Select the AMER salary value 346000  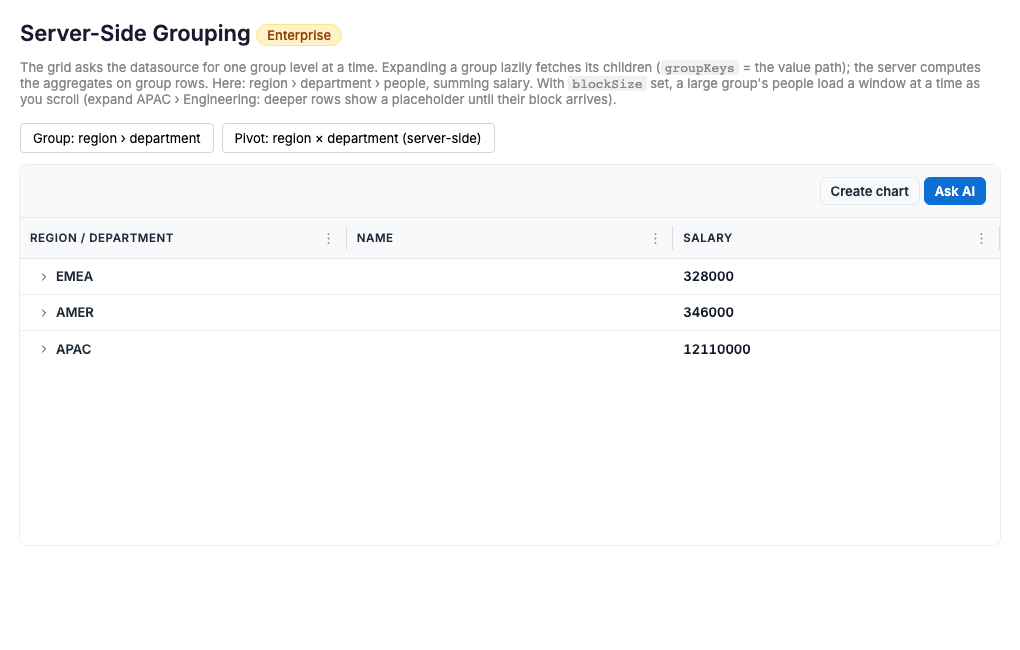point(708,312)
